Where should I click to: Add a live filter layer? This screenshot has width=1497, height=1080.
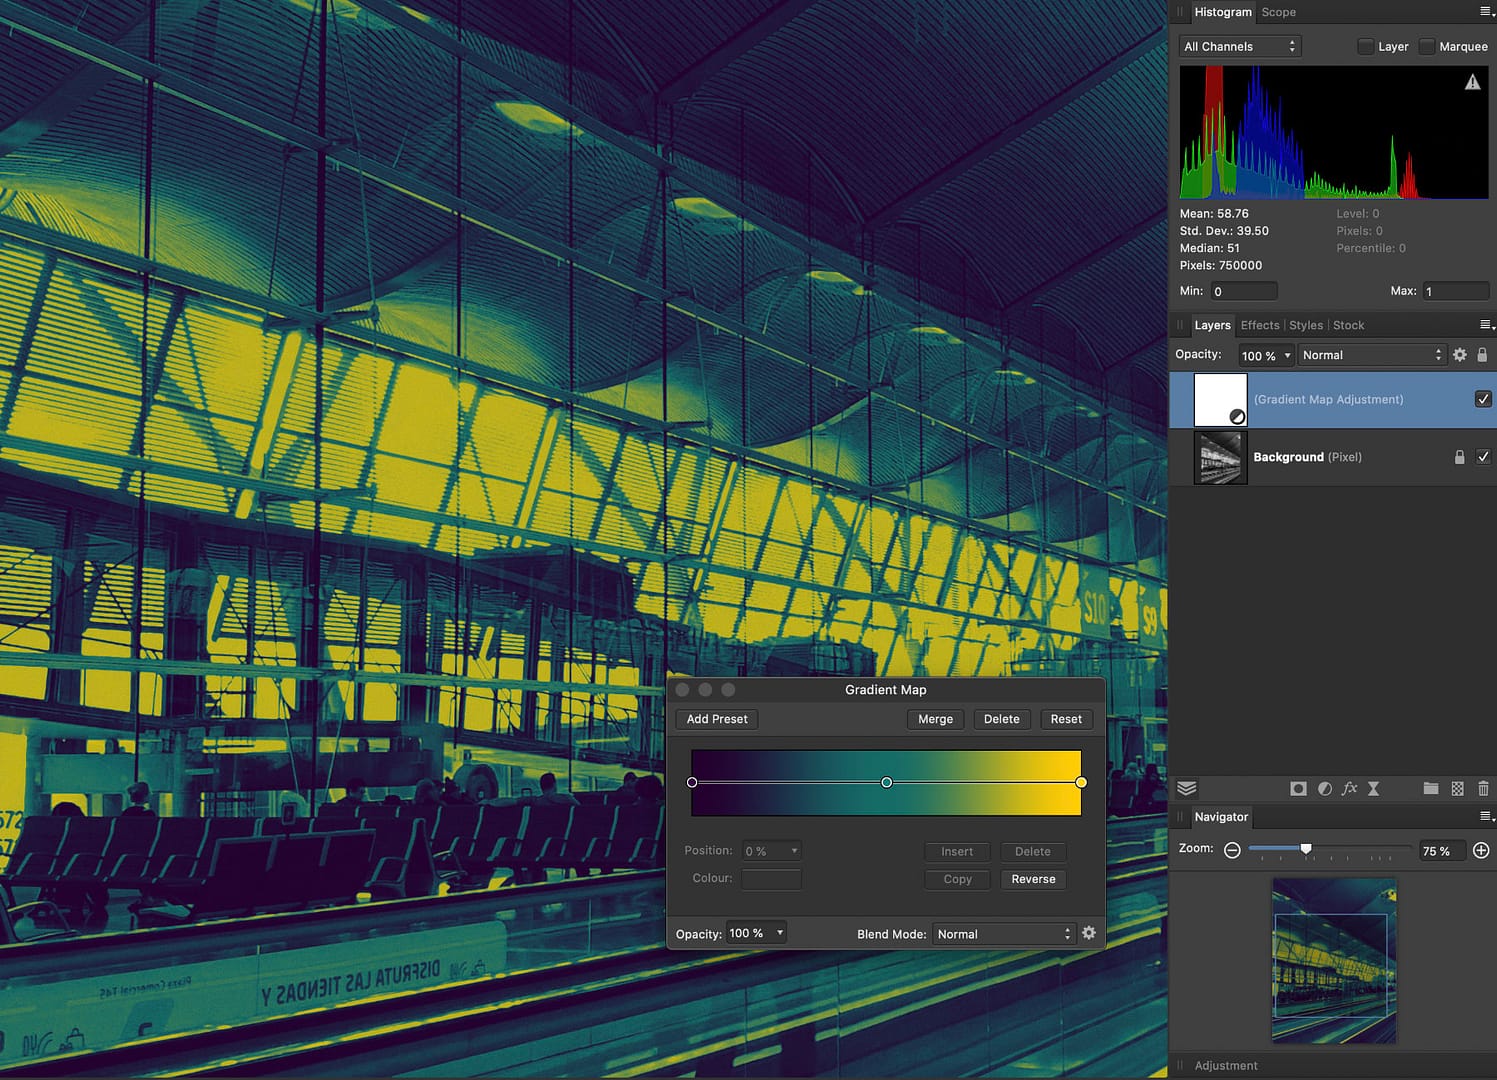[x=1374, y=788]
